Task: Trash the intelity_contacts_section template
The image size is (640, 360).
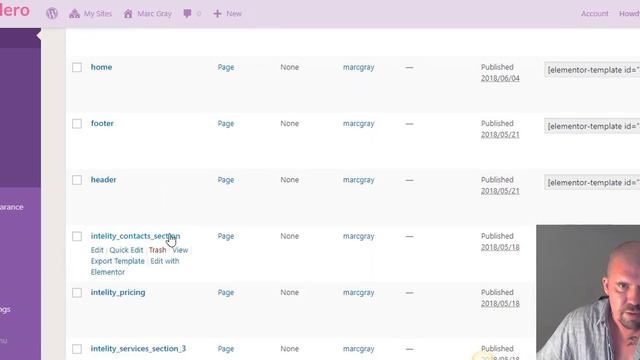Action: click(x=158, y=250)
